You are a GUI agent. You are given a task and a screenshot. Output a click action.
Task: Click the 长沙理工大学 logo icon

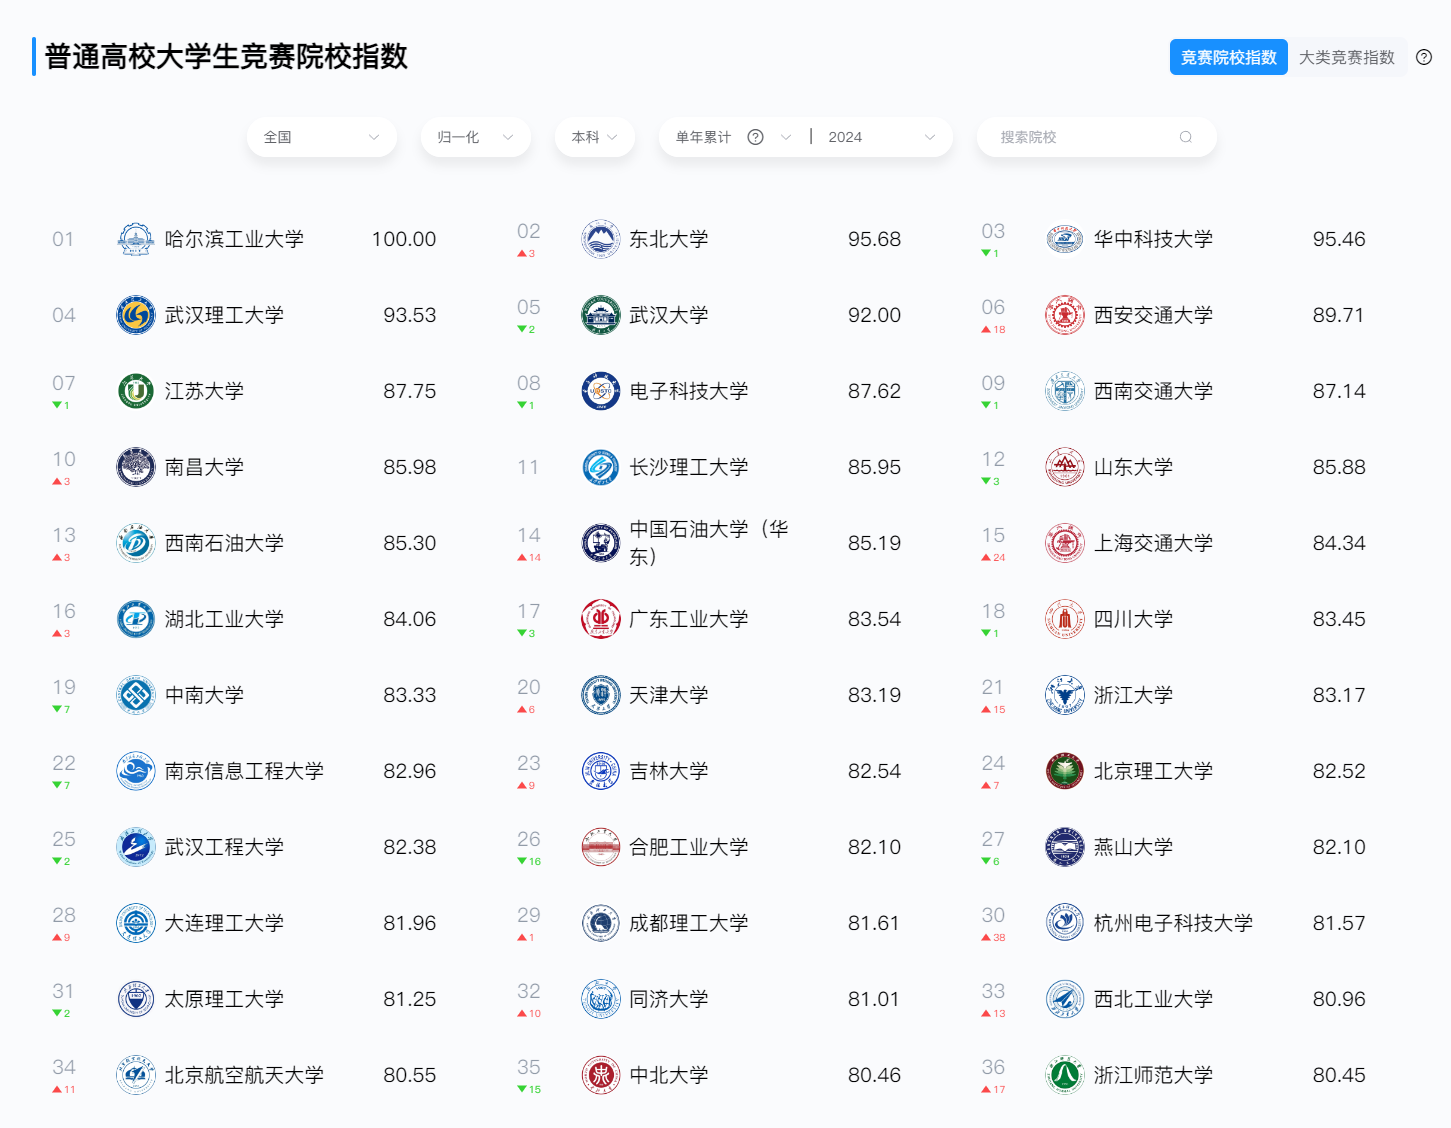click(x=600, y=467)
